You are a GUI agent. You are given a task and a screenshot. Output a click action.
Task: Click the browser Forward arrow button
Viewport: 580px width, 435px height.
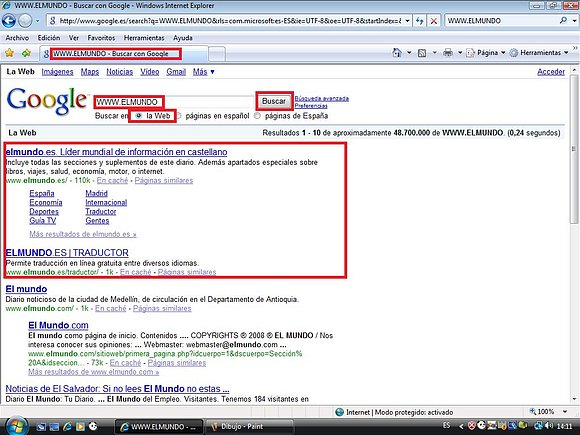point(25,21)
